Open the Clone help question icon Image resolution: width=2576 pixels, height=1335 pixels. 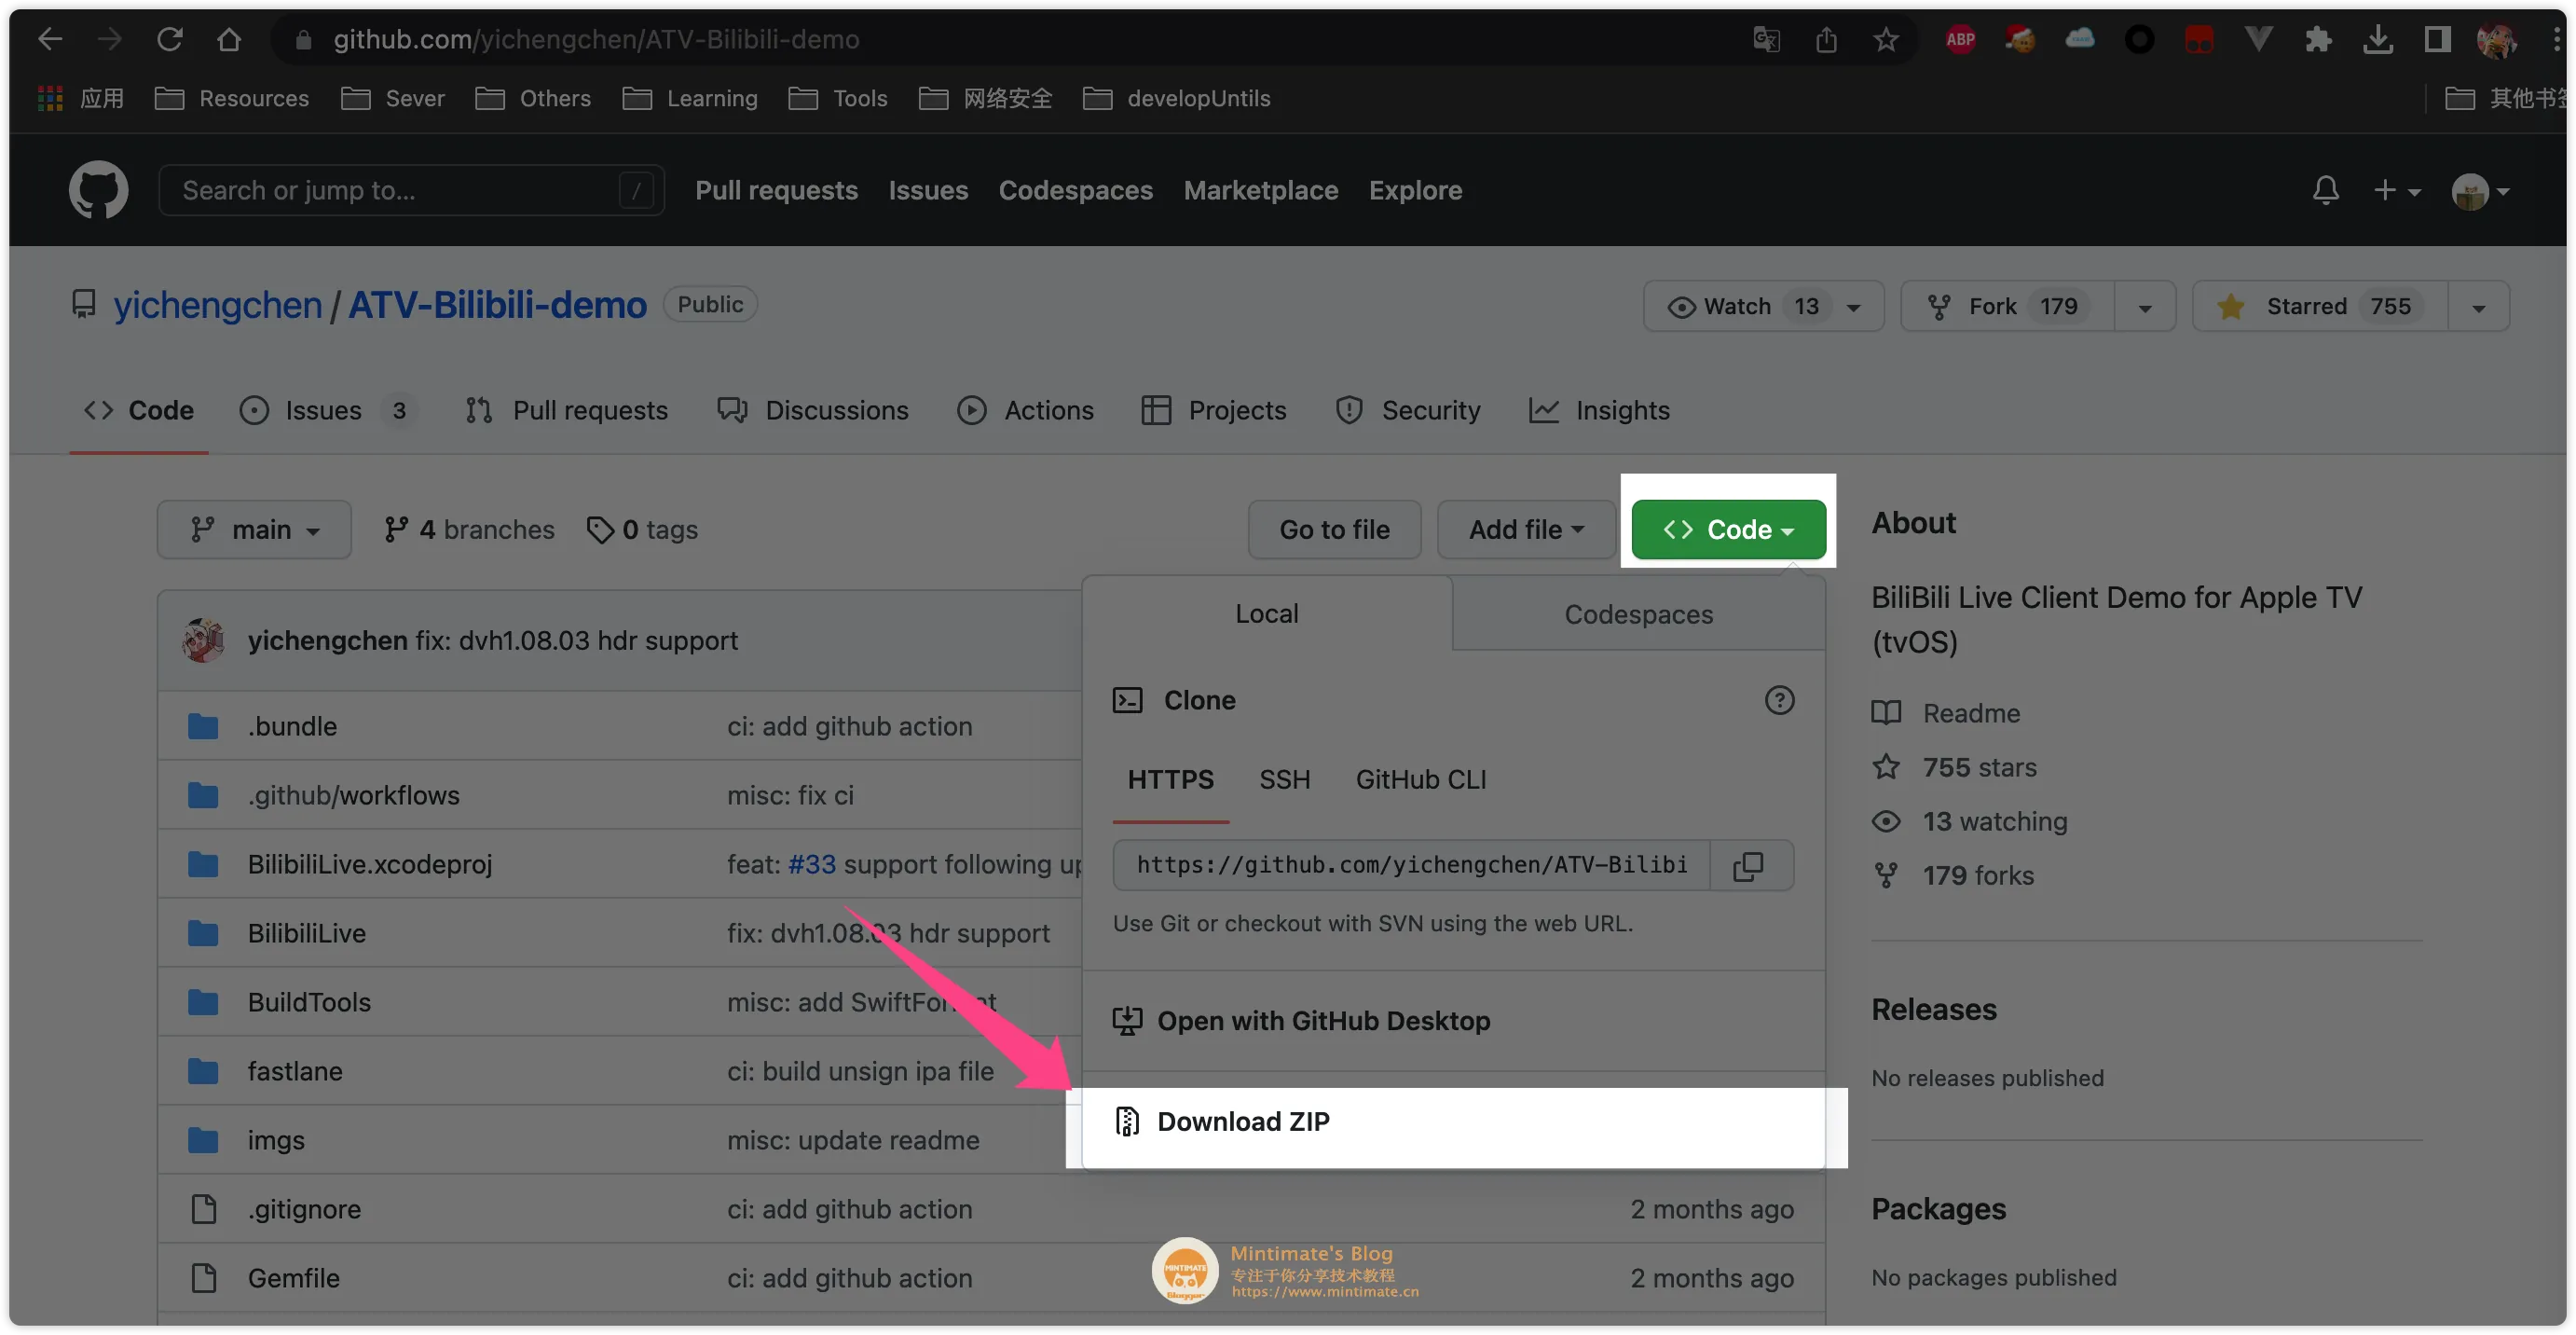1779,700
